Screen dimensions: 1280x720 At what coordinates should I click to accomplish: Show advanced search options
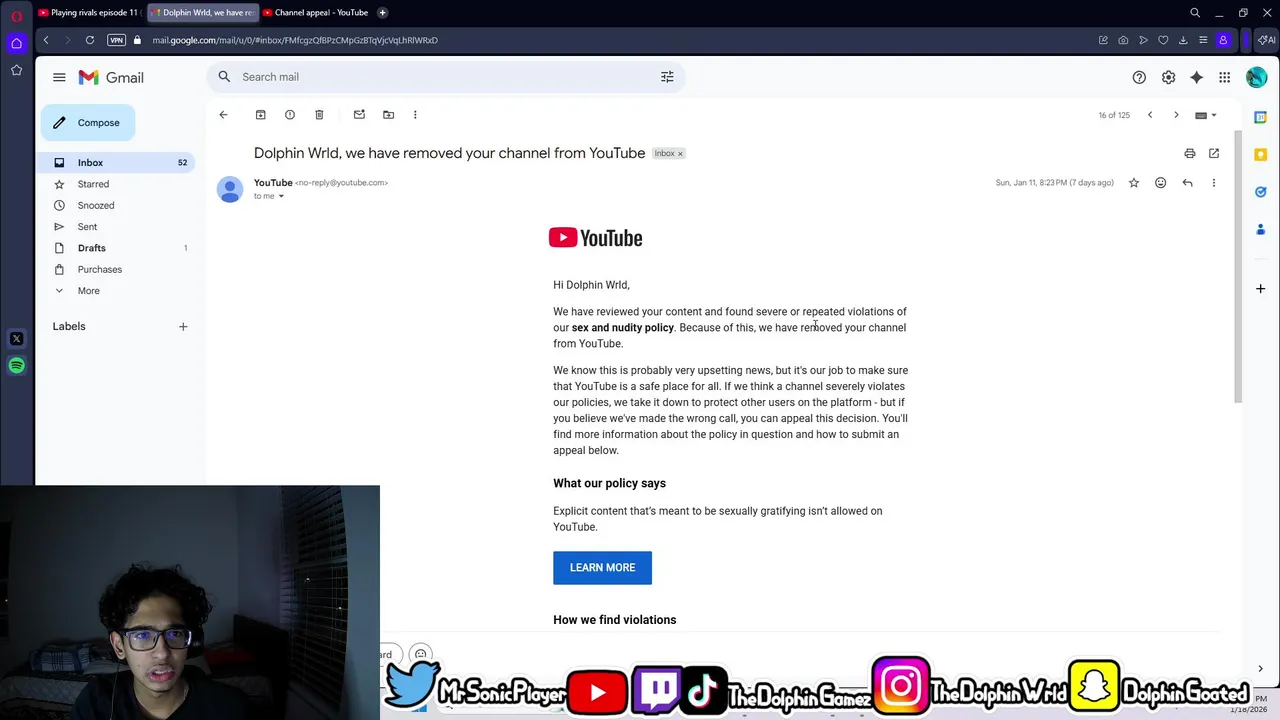(667, 77)
